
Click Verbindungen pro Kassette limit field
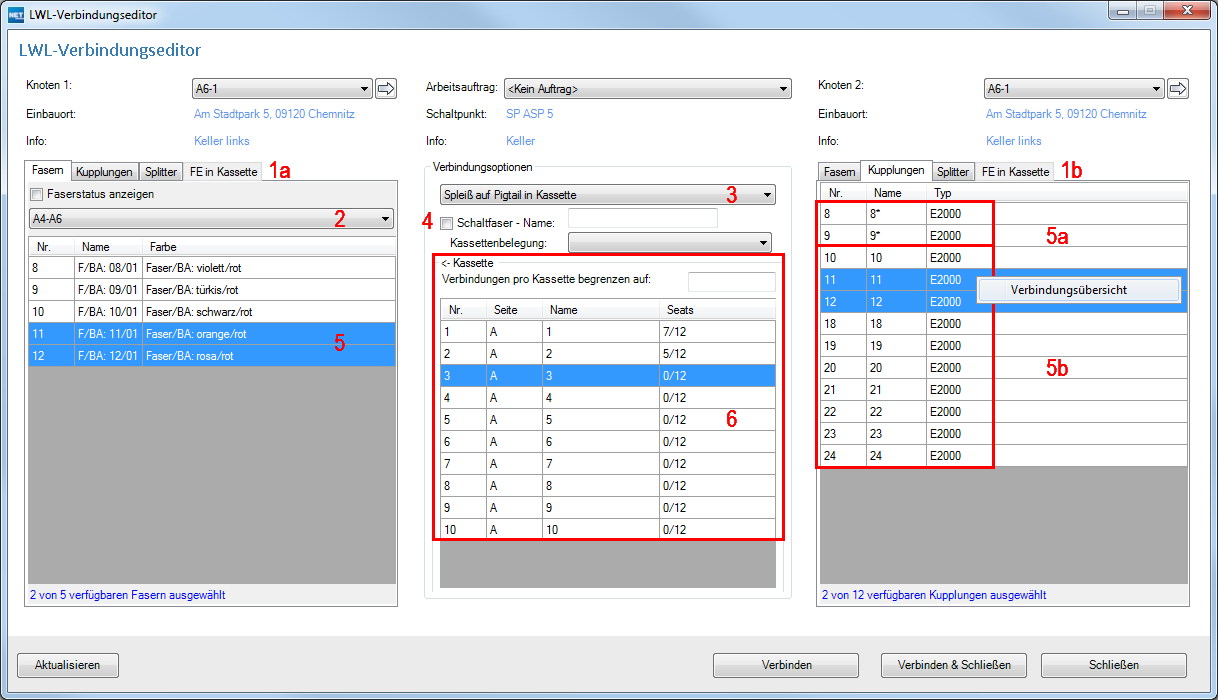click(731, 282)
